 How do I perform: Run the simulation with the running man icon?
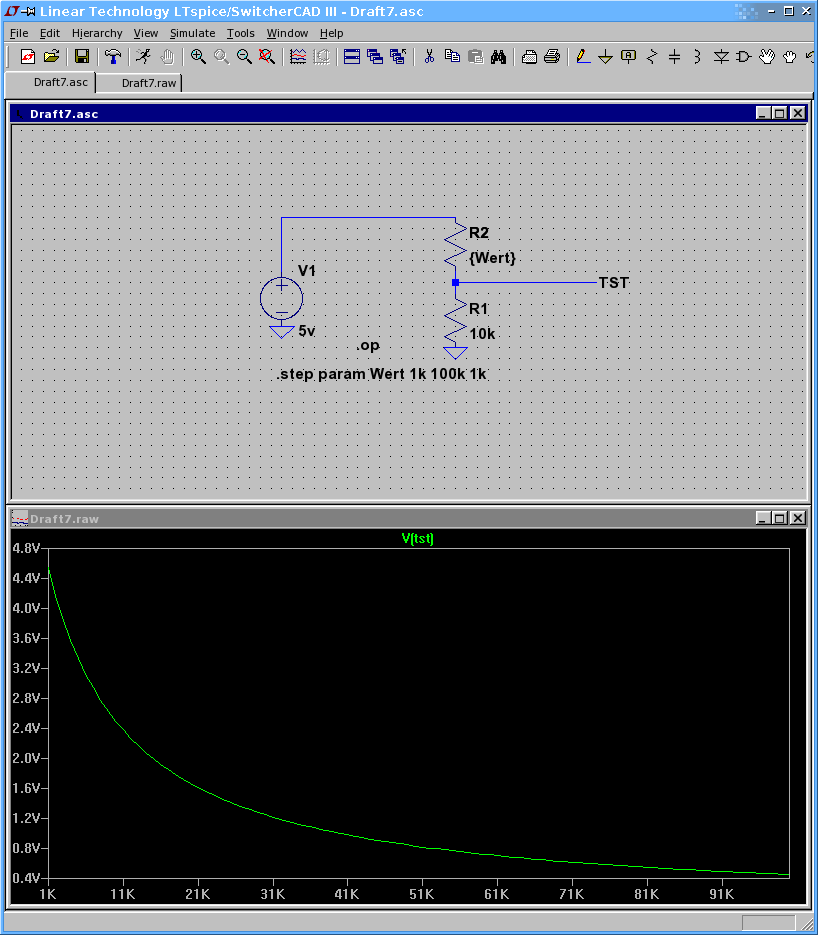click(x=143, y=57)
